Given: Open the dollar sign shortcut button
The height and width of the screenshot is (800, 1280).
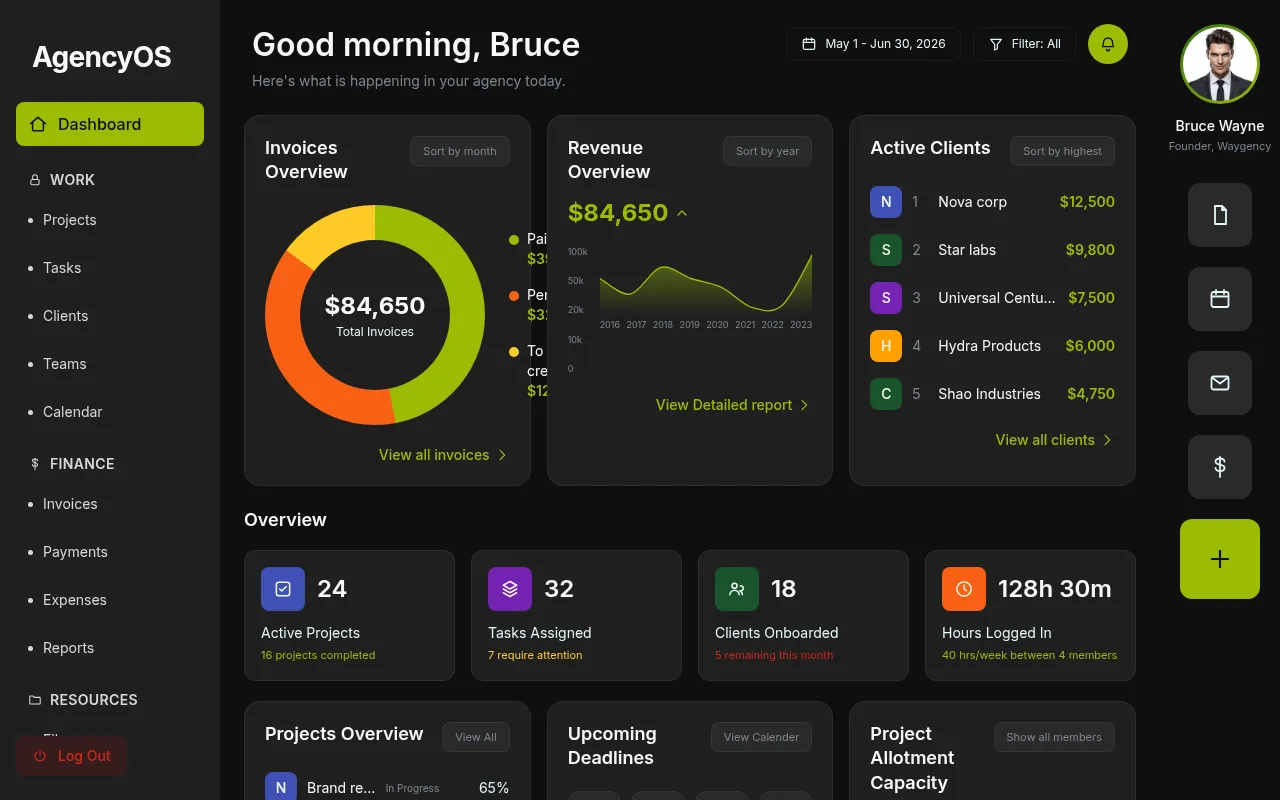Looking at the screenshot, I should [x=1220, y=467].
